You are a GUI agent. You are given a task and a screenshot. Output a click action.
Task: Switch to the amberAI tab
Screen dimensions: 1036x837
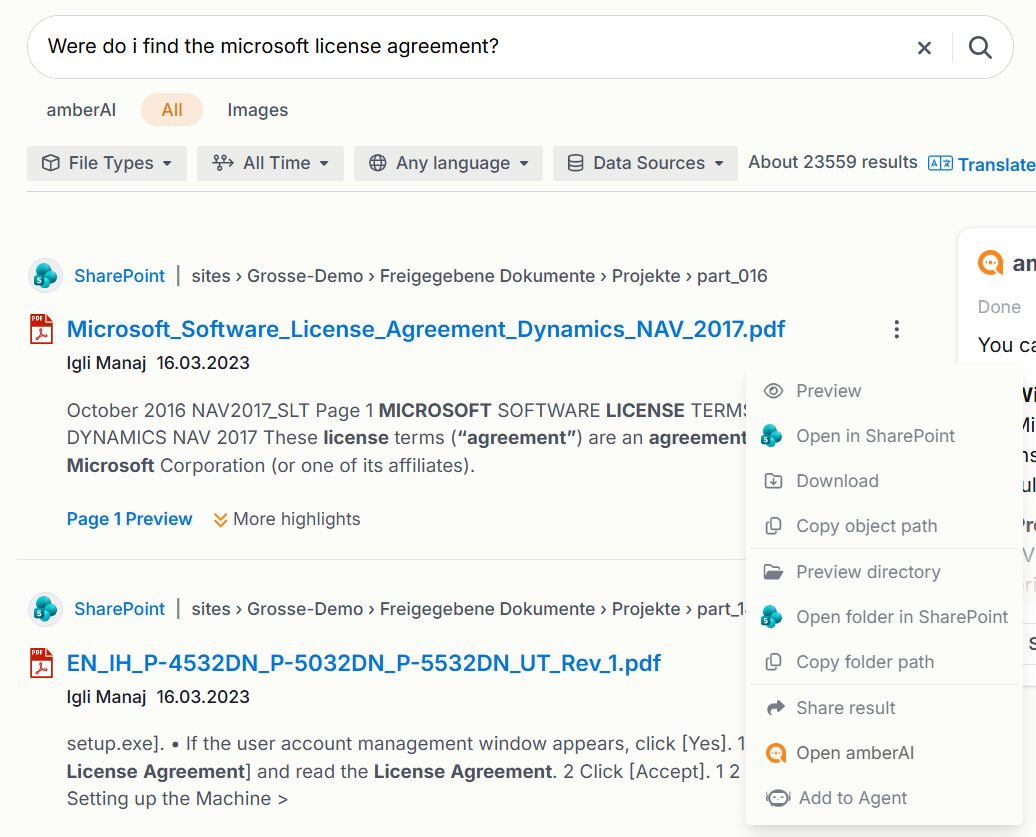(x=81, y=110)
